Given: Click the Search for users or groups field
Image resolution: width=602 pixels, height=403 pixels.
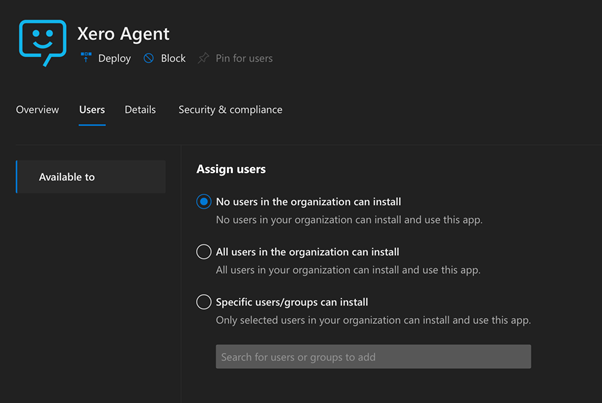Looking at the screenshot, I should (373, 357).
